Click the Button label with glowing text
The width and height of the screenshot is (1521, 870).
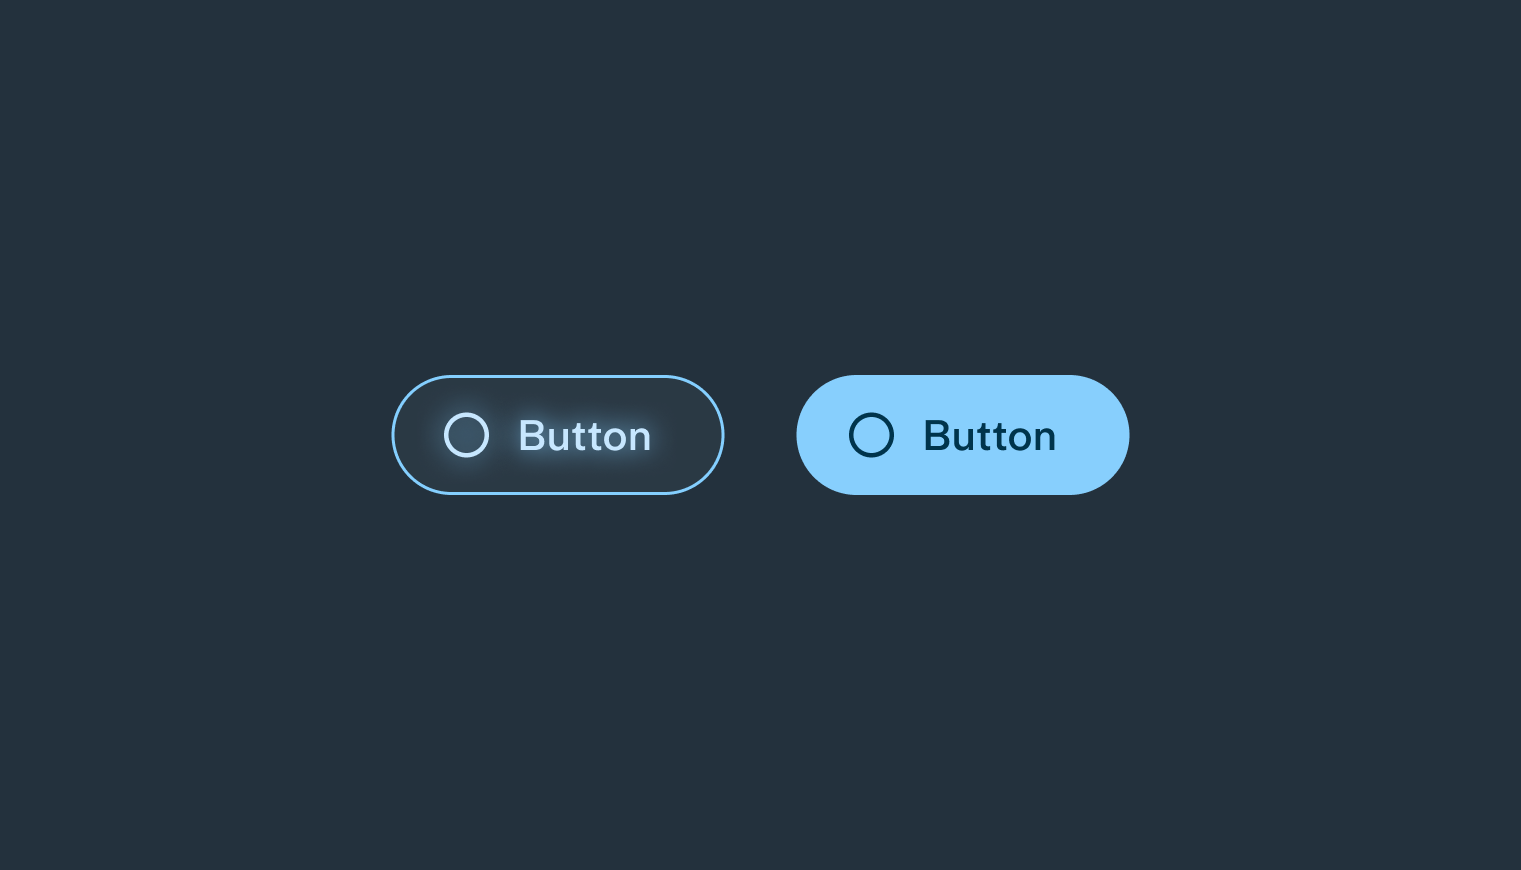click(x=585, y=435)
